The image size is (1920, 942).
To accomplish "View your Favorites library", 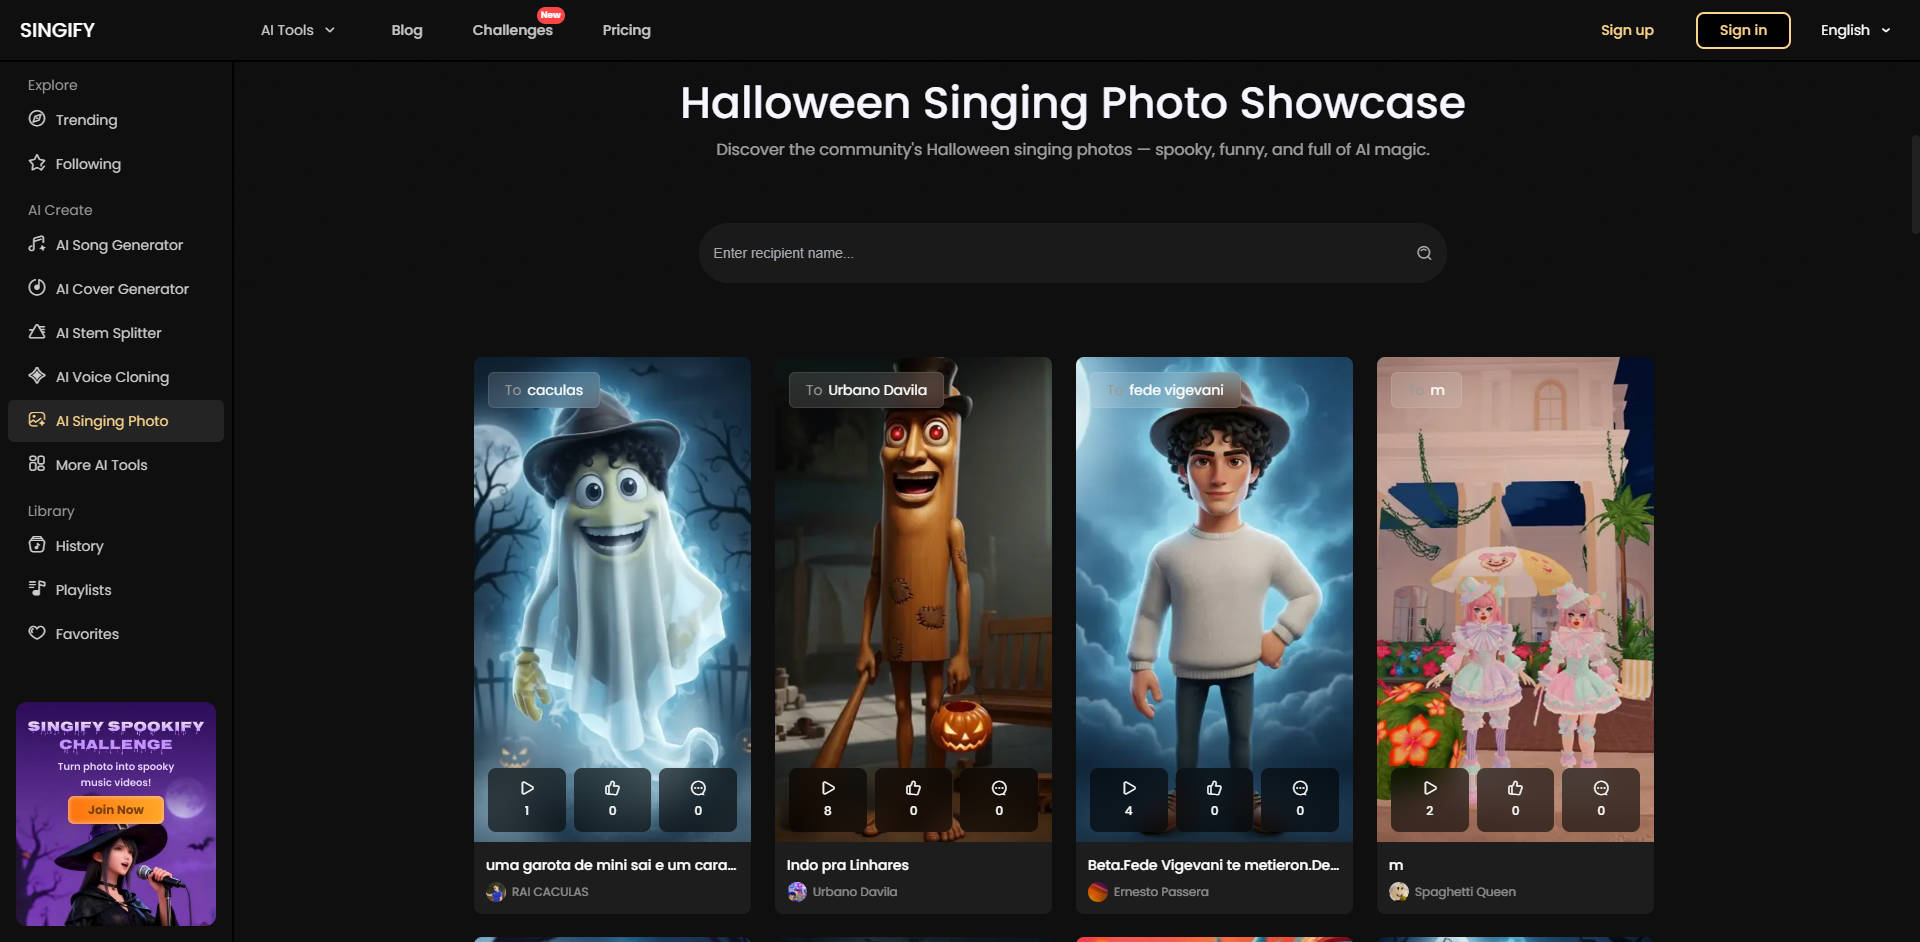I will click(x=86, y=633).
